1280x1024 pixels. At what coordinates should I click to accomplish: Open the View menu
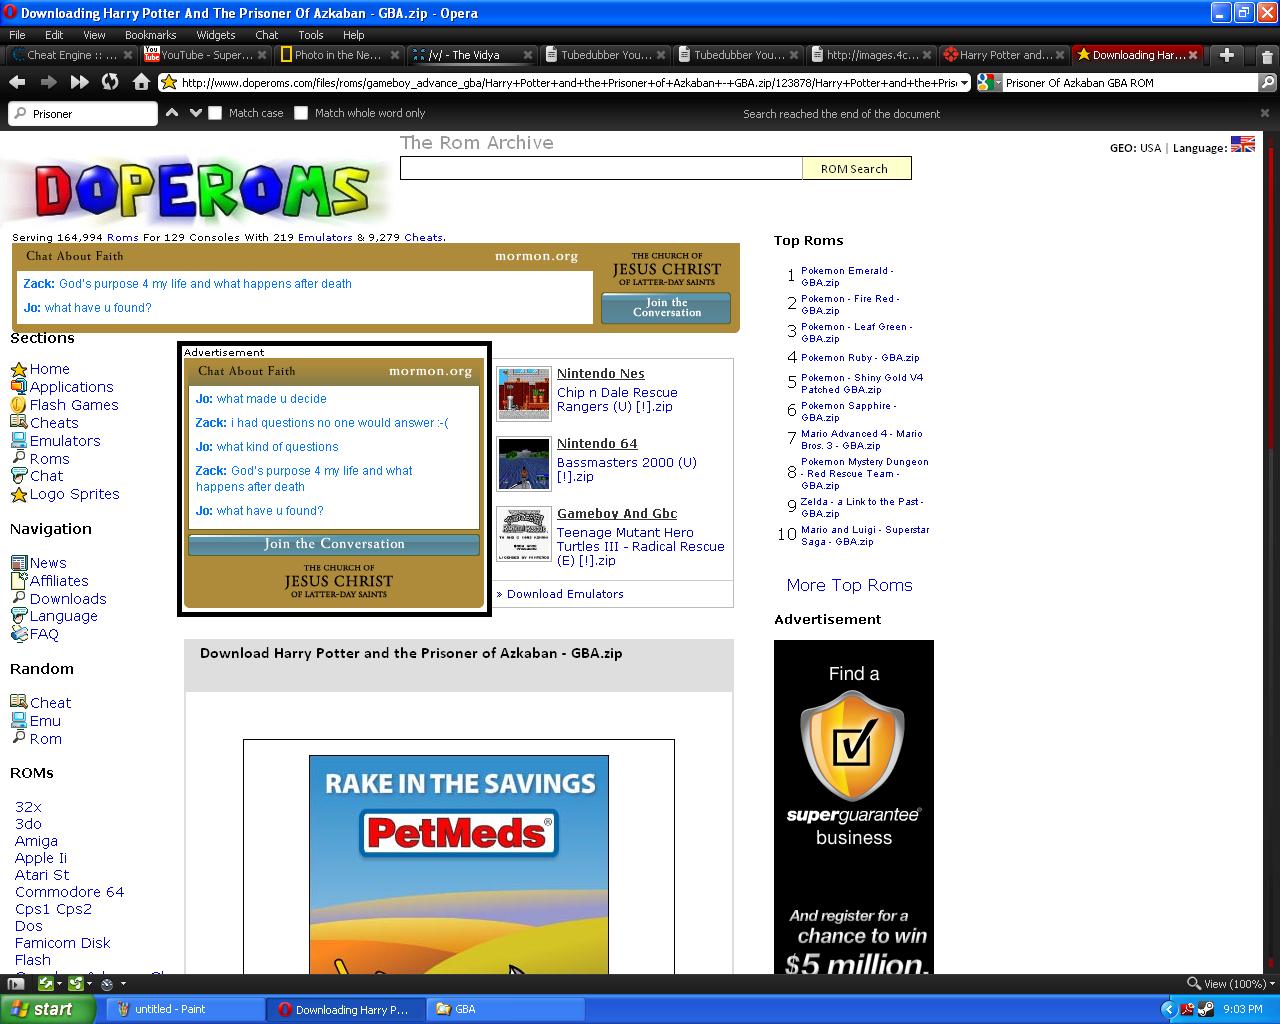coord(94,34)
